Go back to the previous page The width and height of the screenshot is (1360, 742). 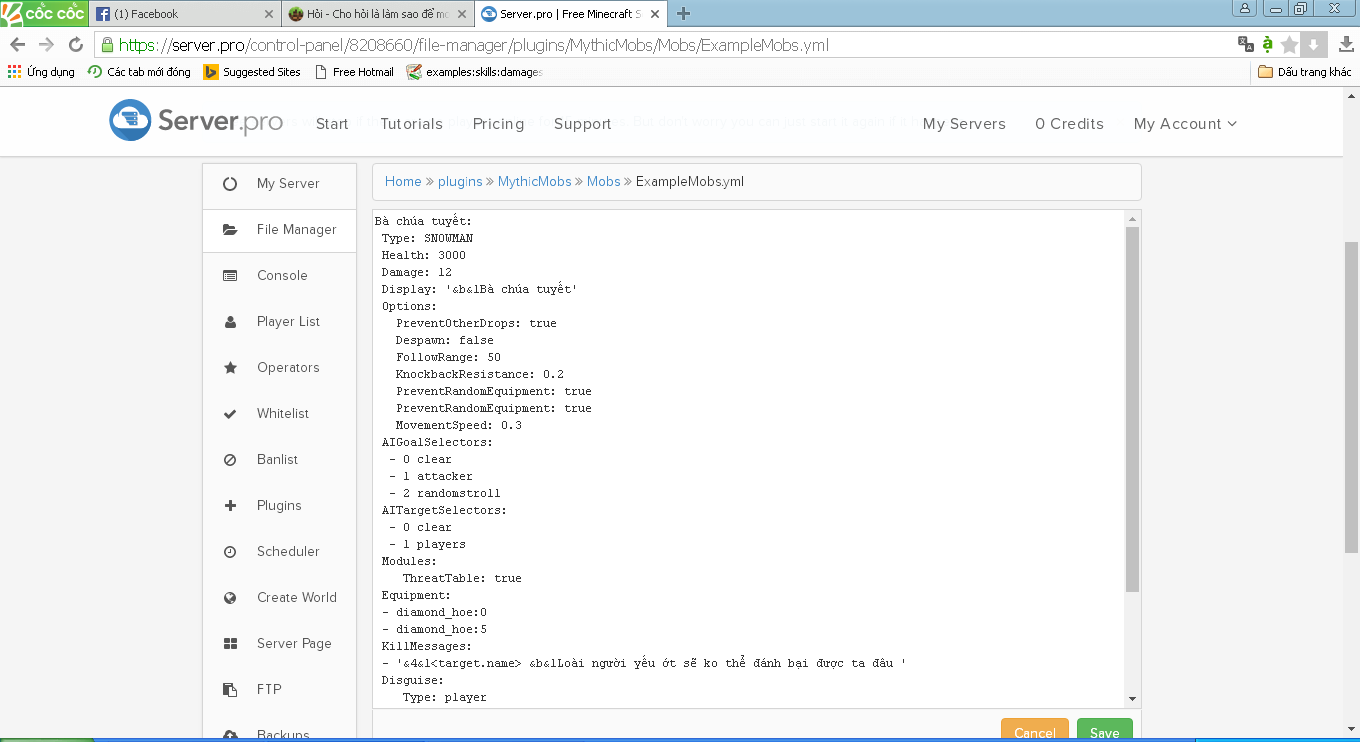pos(17,45)
